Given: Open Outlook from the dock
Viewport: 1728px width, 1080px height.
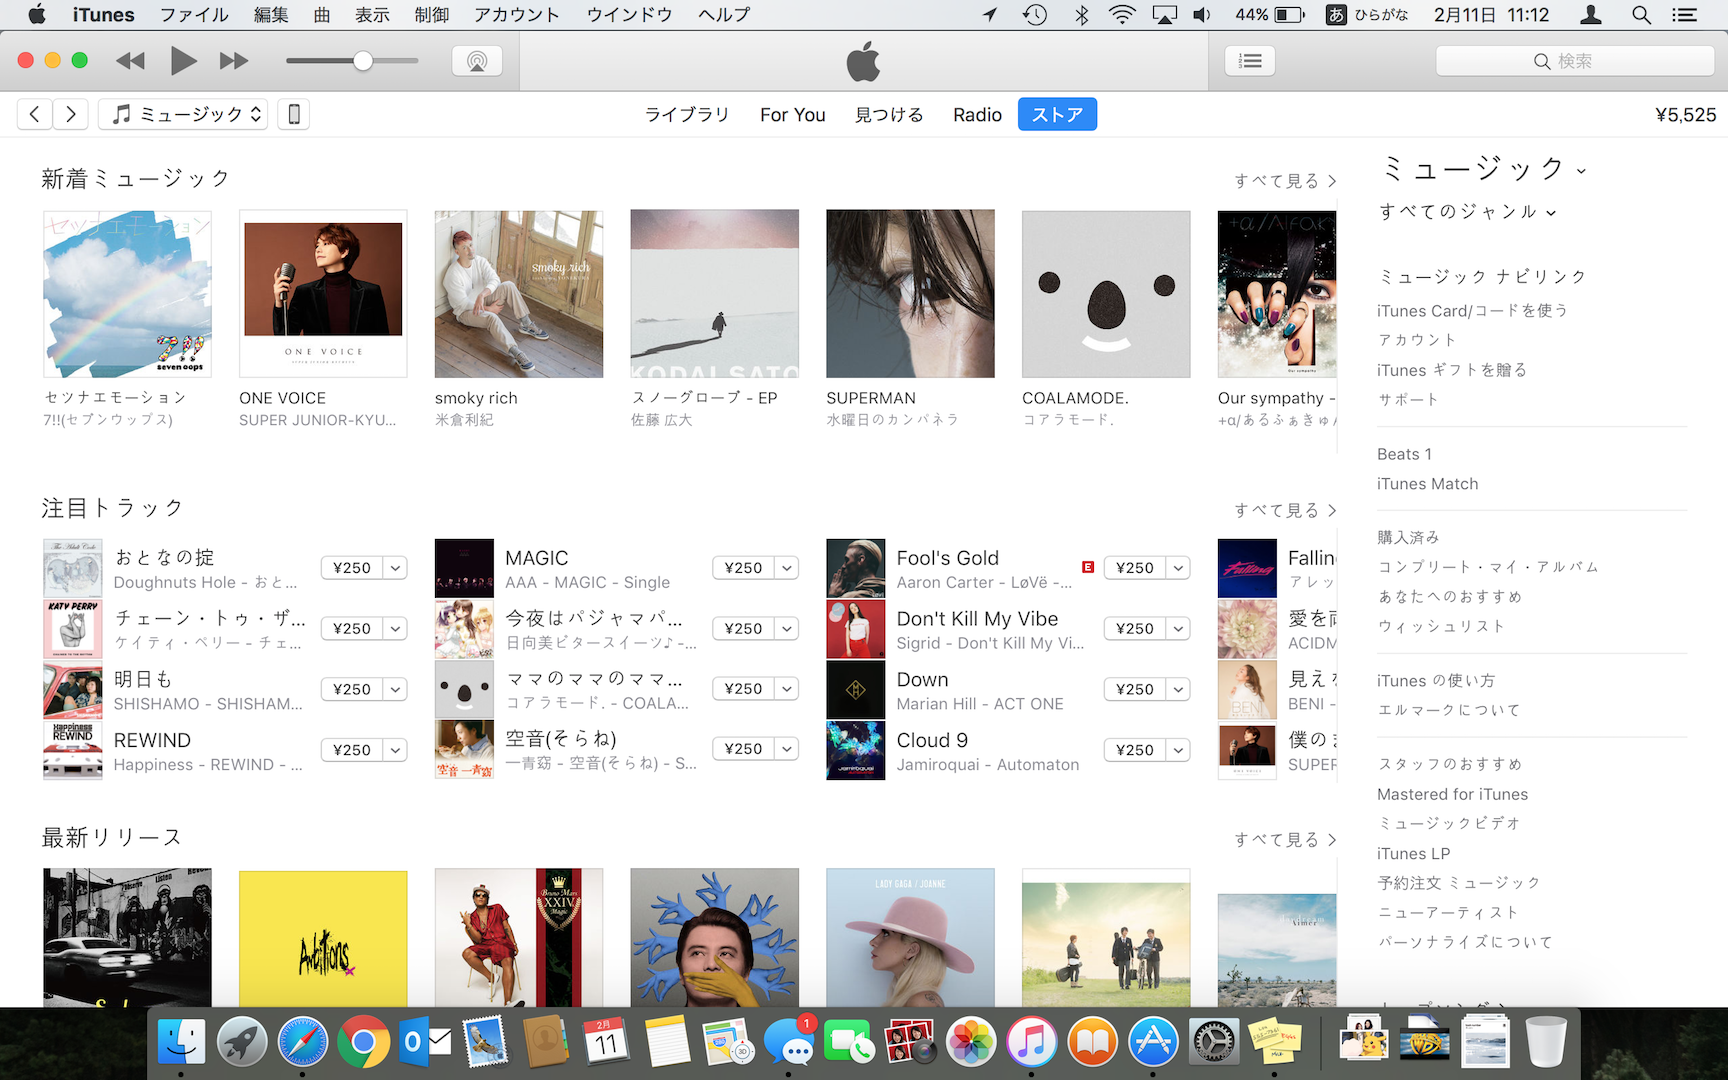Looking at the screenshot, I should 424,1042.
